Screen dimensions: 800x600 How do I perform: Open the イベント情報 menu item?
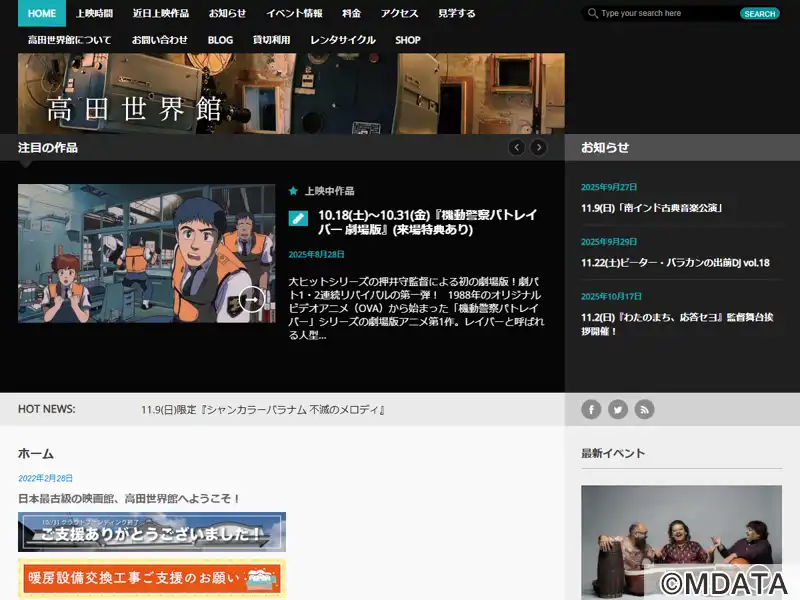click(294, 13)
